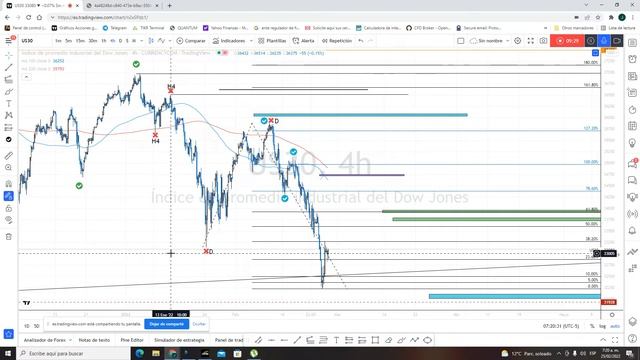The image size is (640, 360).
Task: Expand the timeframe list dropdown arrow
Action: 141,41
